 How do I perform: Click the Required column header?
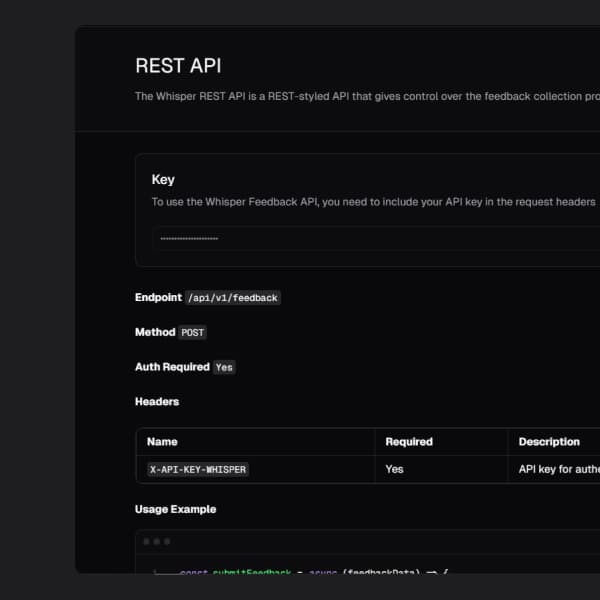click(409, 441)
